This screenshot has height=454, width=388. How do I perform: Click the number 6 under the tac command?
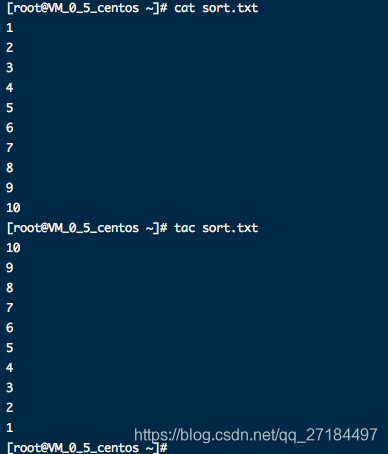click(10, 328)
